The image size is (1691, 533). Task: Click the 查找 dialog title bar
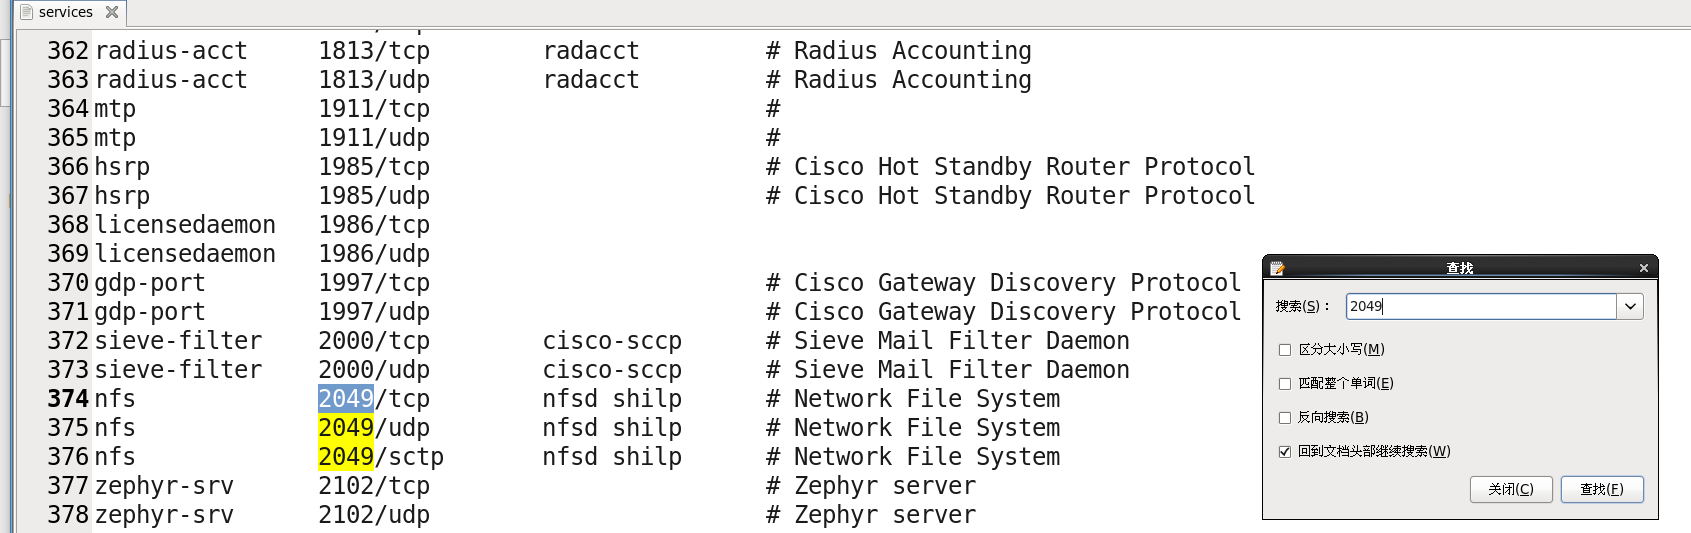click(1459, 268)
